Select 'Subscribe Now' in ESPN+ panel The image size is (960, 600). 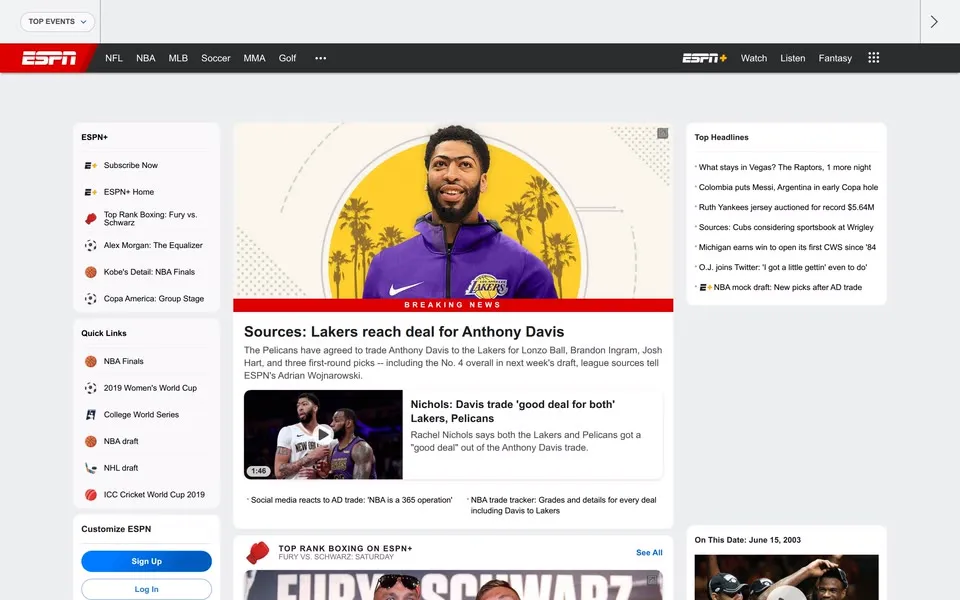click(130, 165)
